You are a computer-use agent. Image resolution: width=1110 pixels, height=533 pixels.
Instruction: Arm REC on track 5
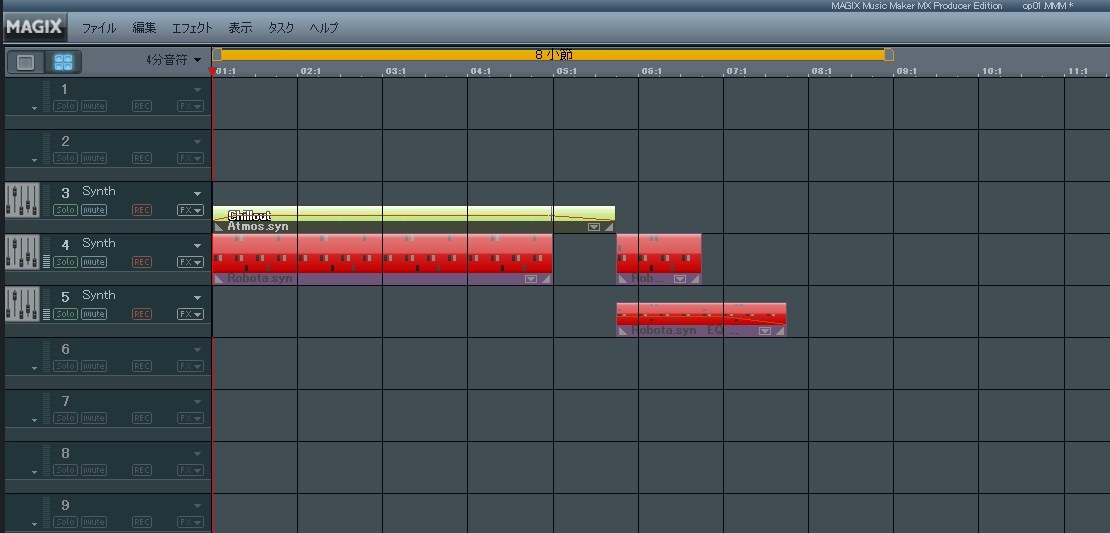[x=142, y=314]
